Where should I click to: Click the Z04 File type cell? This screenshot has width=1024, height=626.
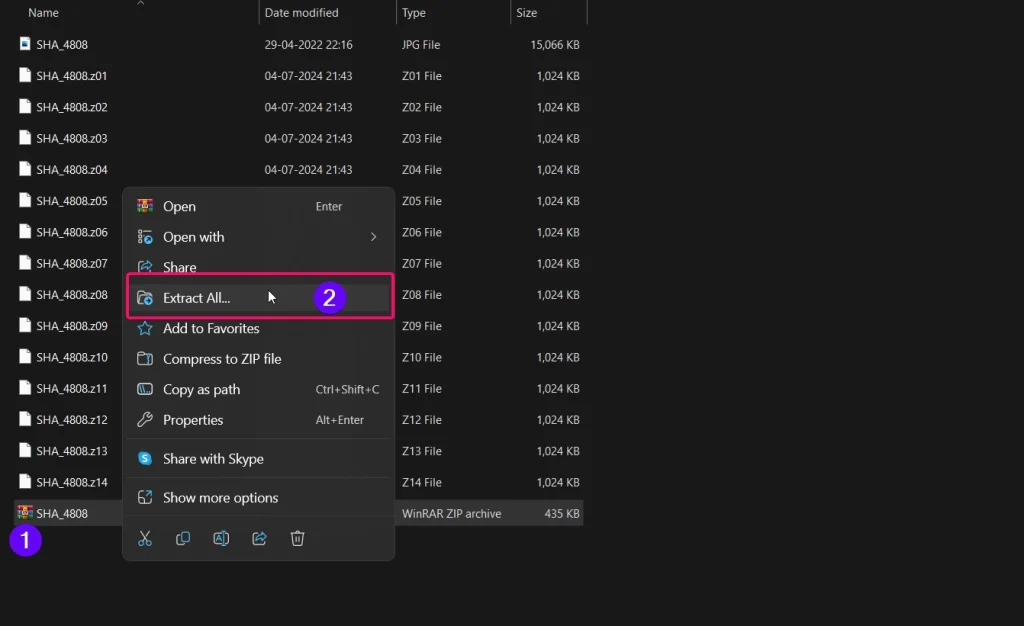coord(422,170)
